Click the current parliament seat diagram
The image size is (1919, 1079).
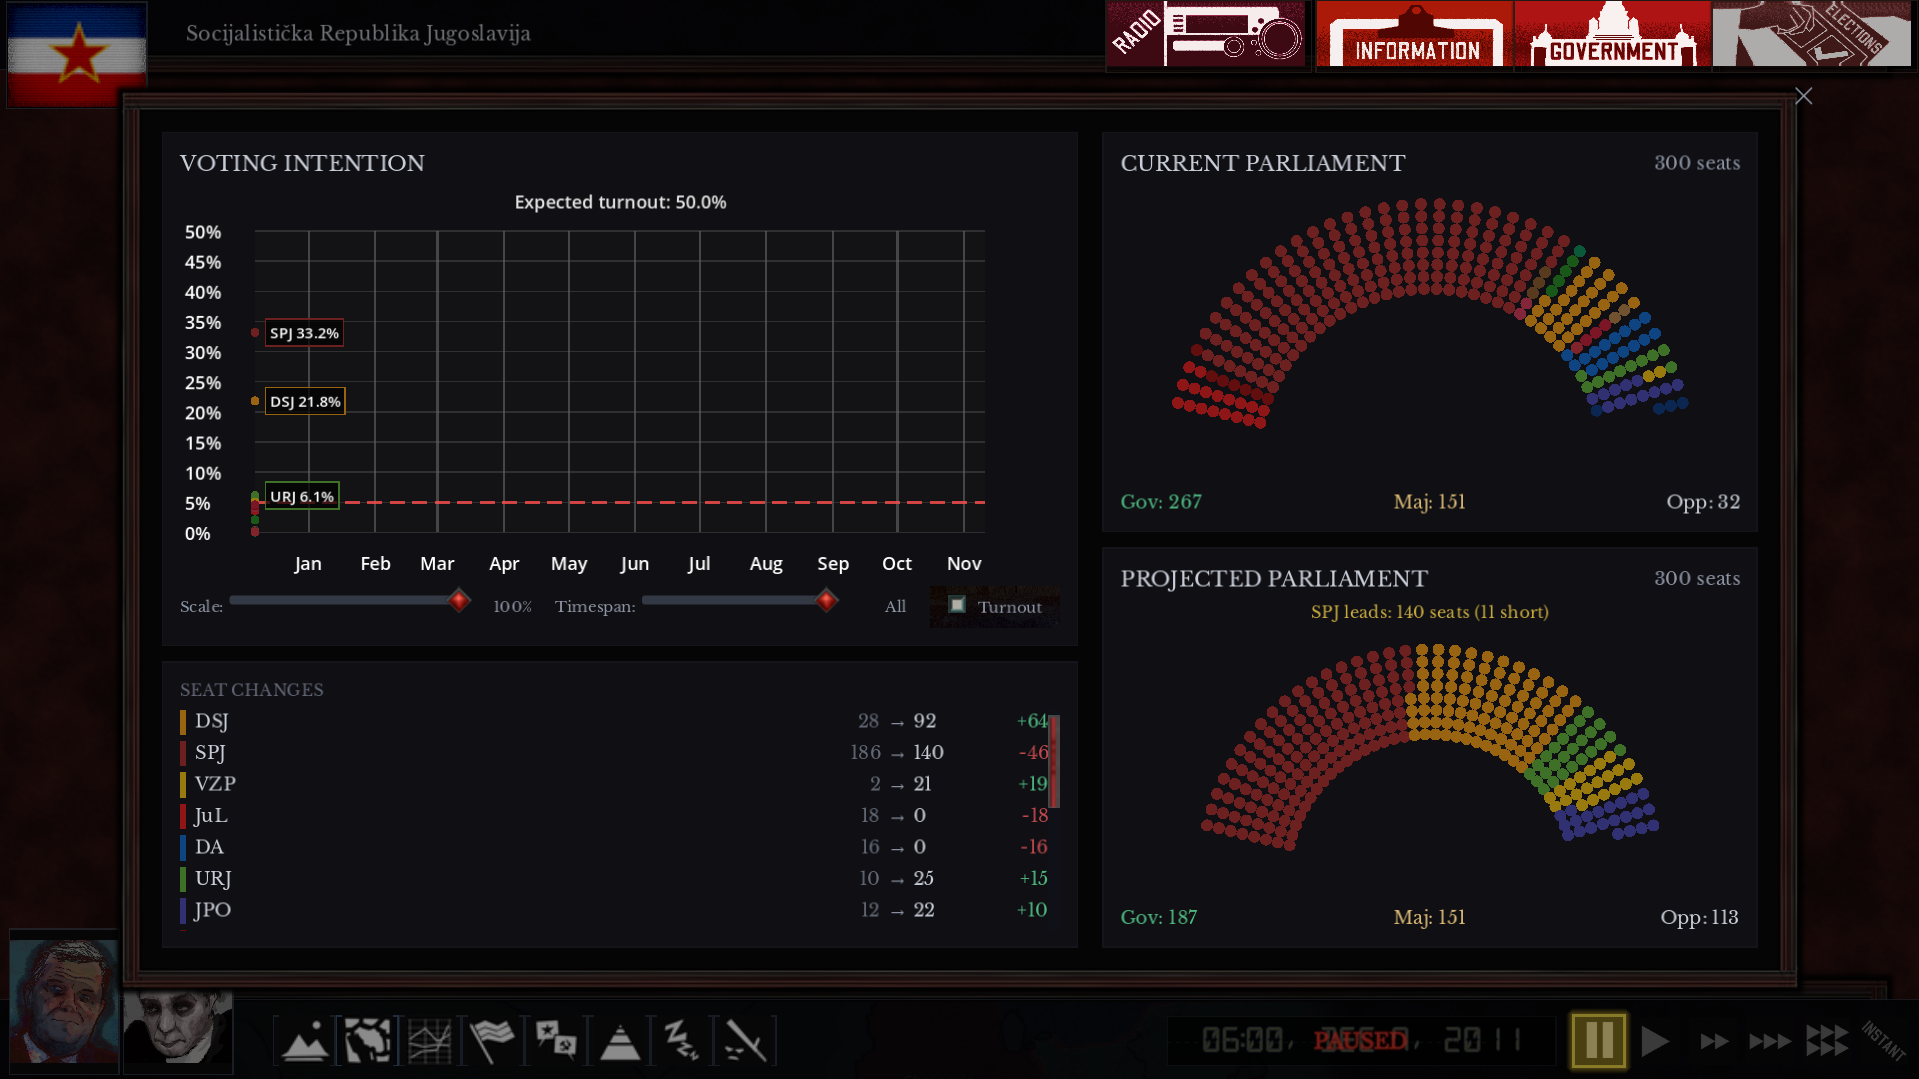click(1430, 313)
